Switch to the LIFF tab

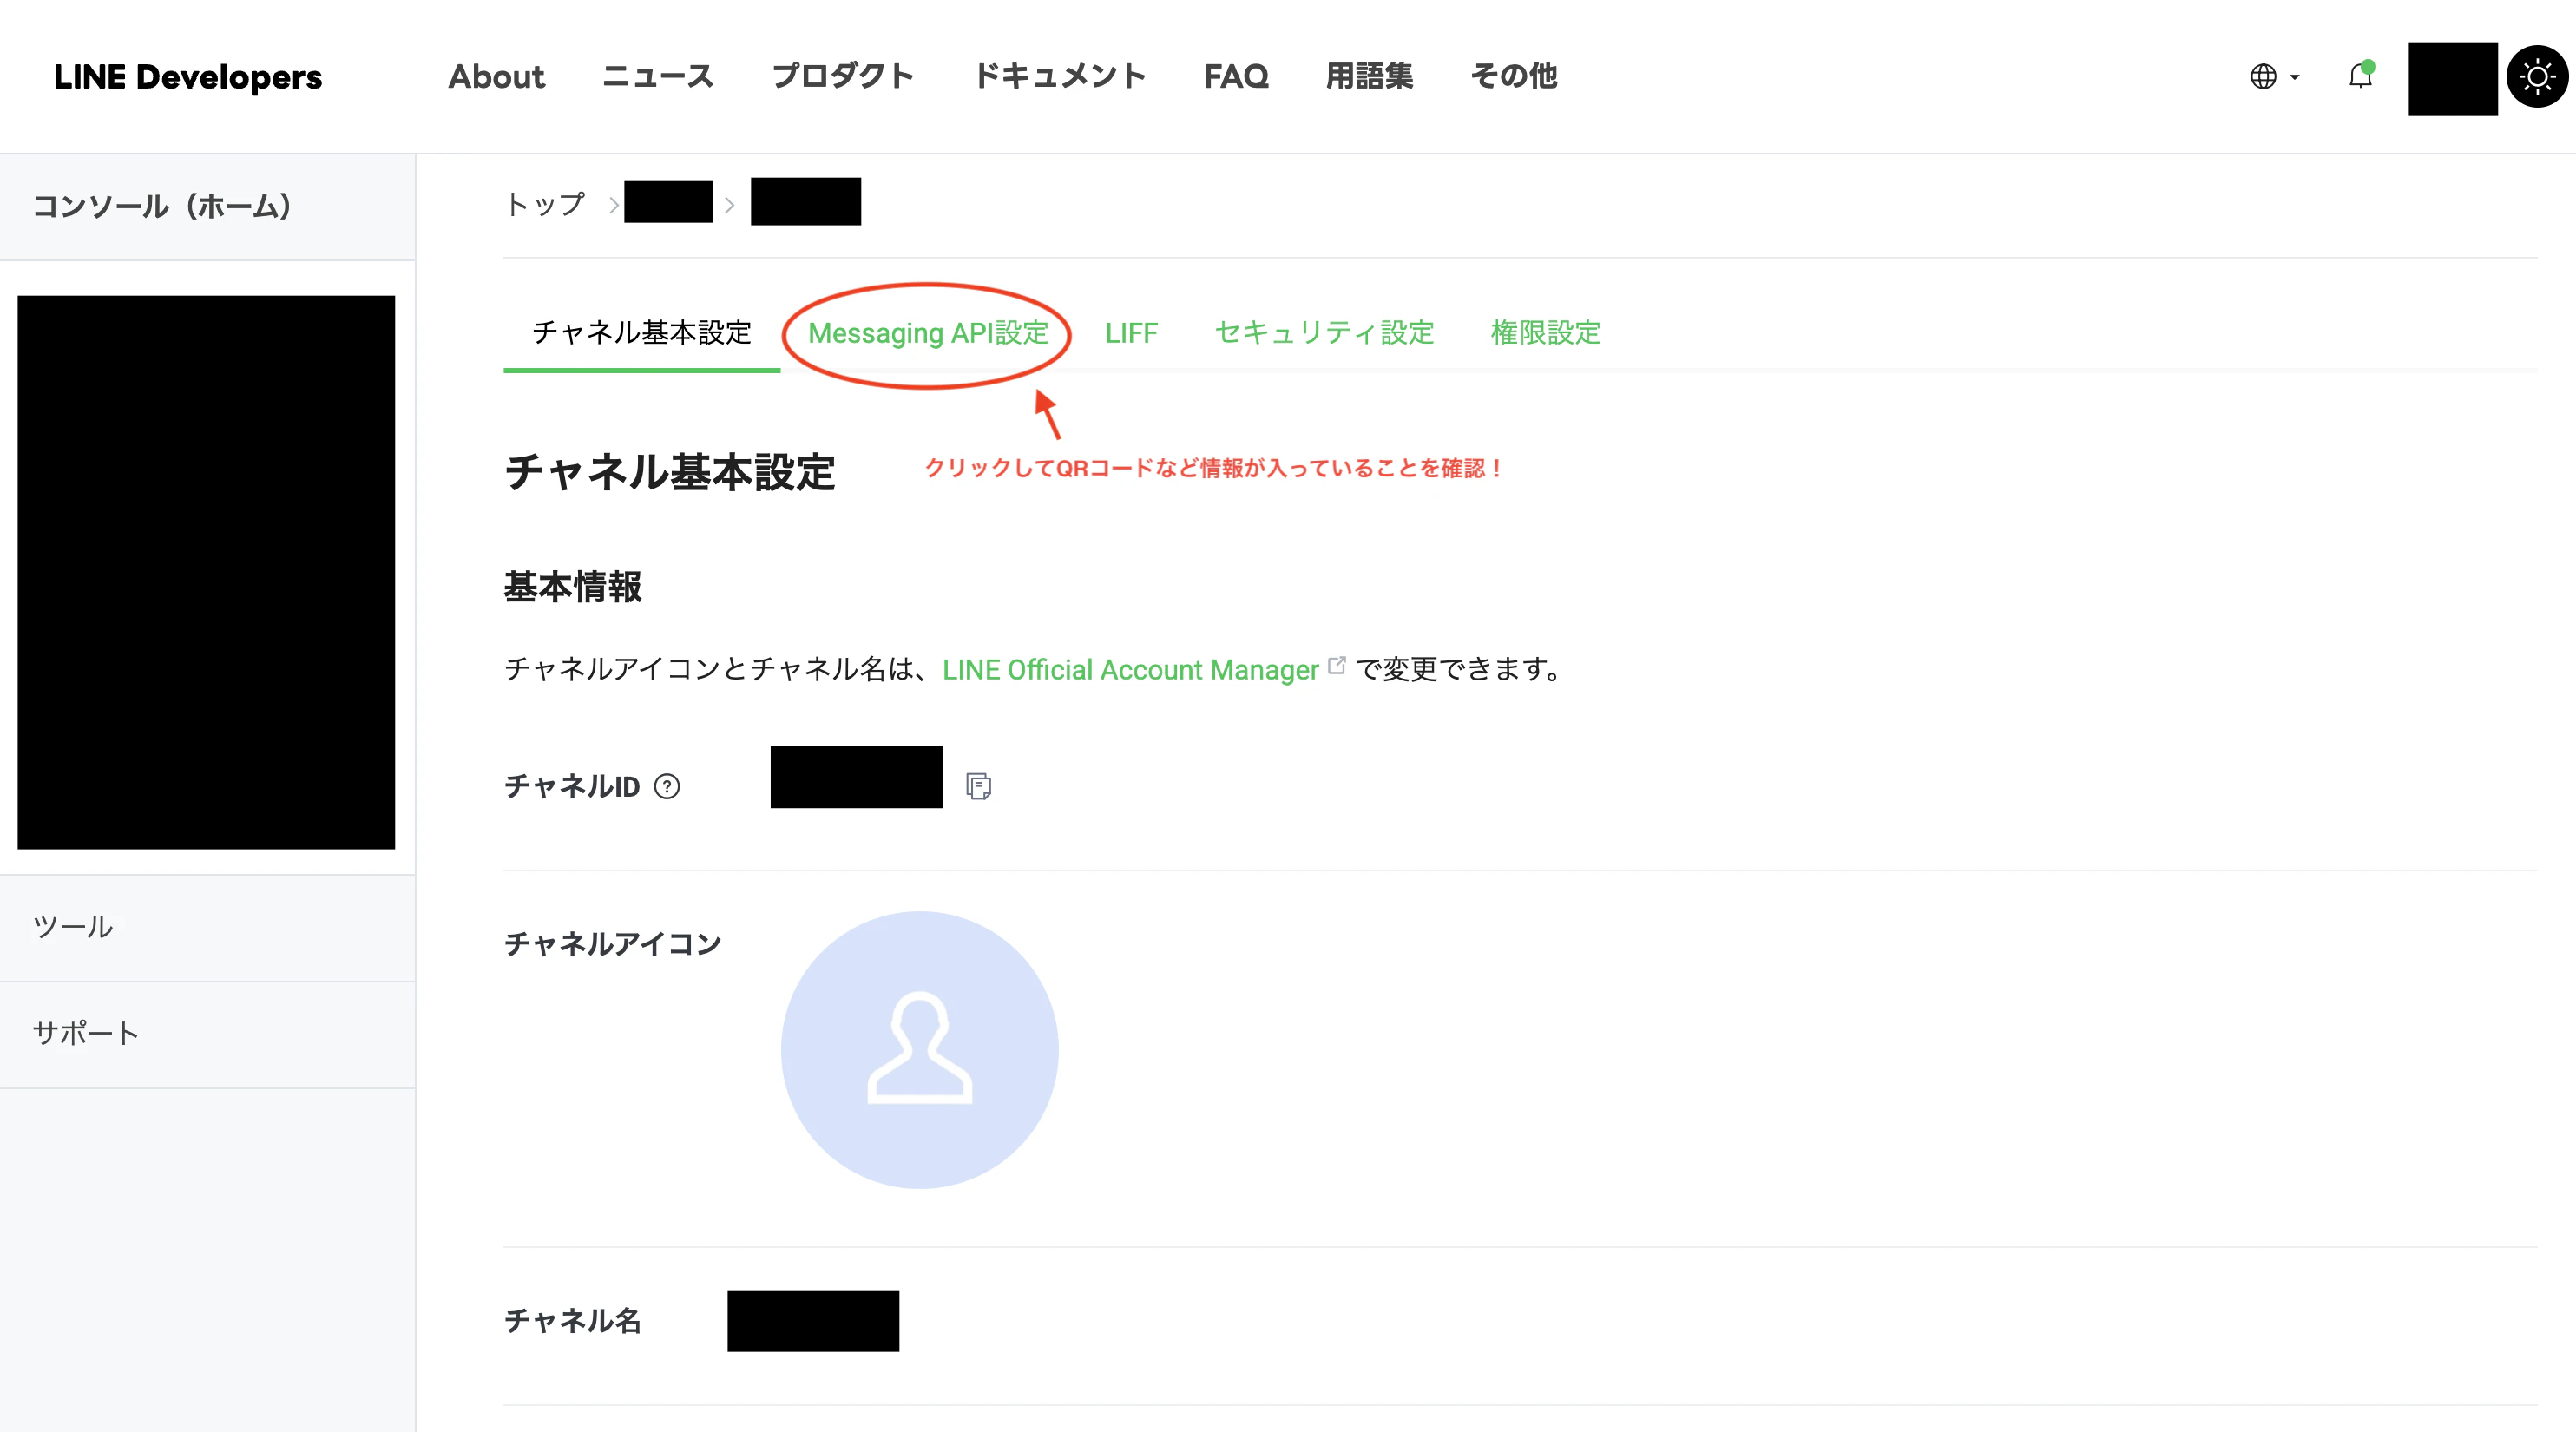coord(1131,333)
